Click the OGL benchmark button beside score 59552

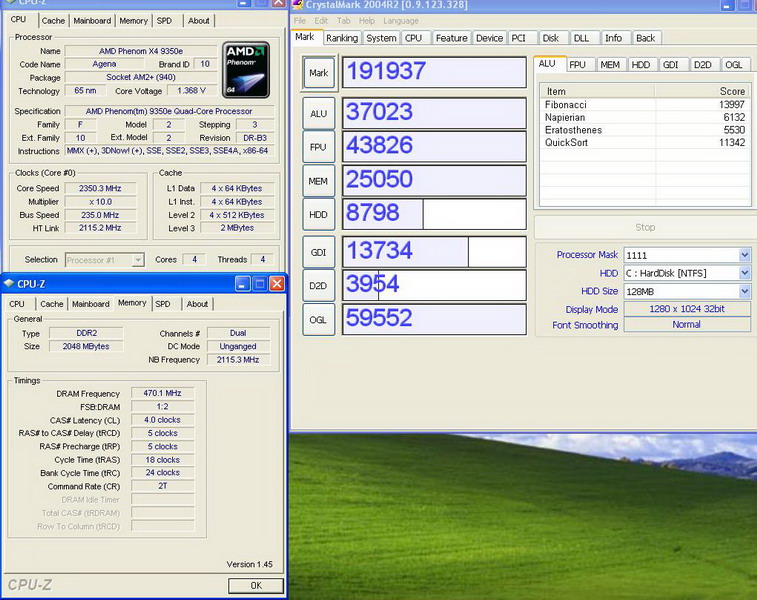[318, 319]
